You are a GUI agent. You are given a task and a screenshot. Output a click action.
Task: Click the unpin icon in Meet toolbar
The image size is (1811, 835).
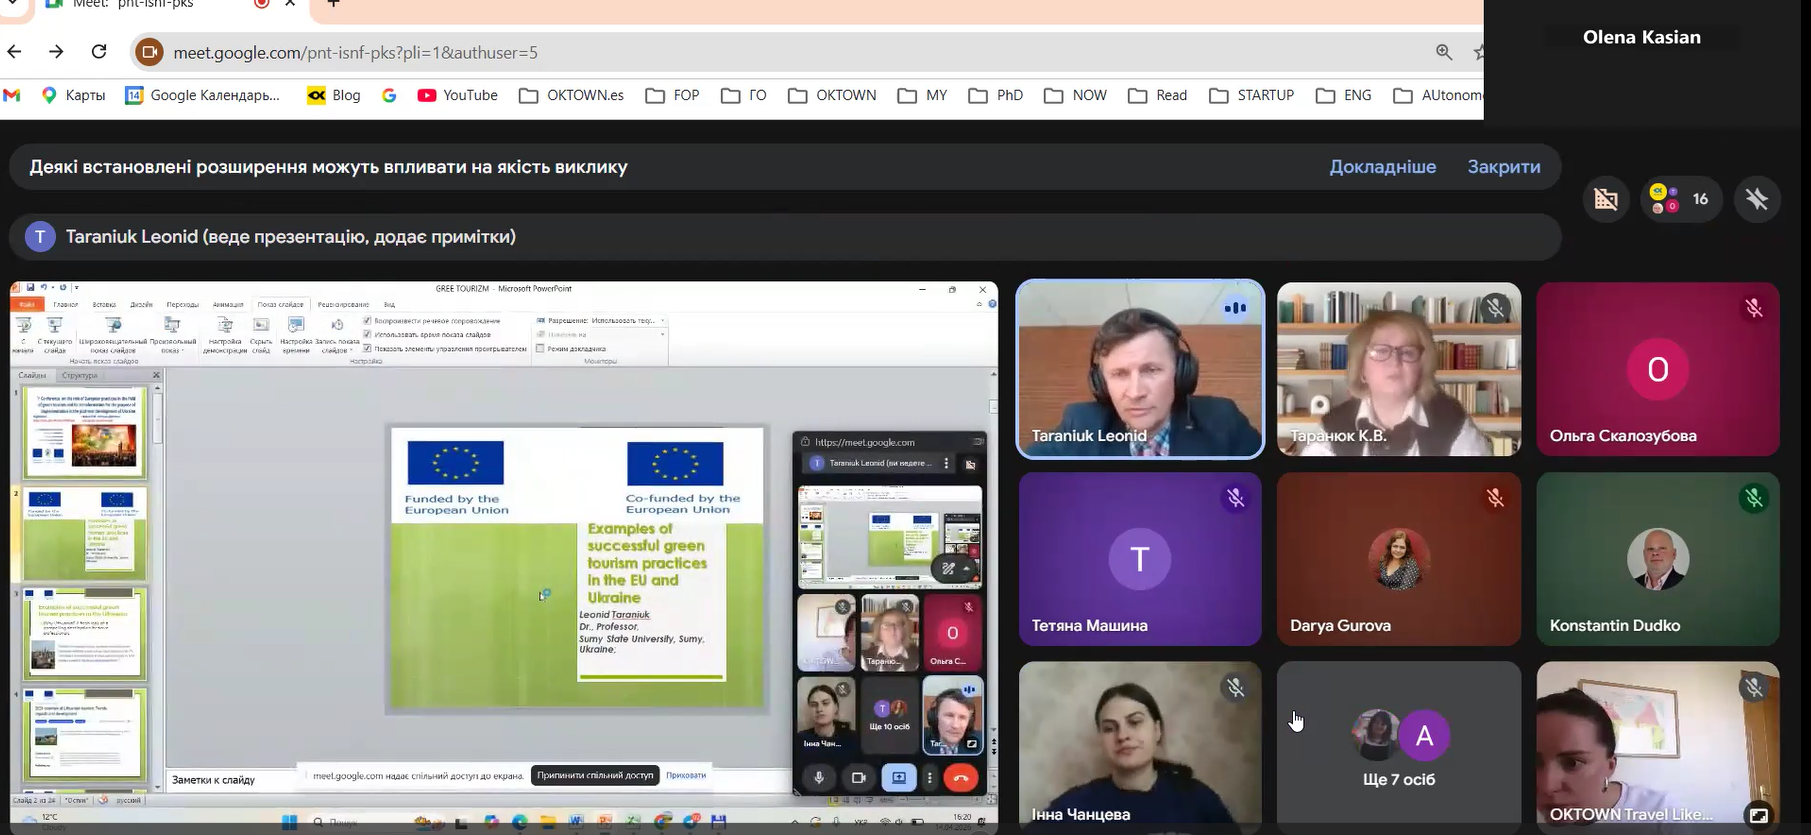(1756, 199)
